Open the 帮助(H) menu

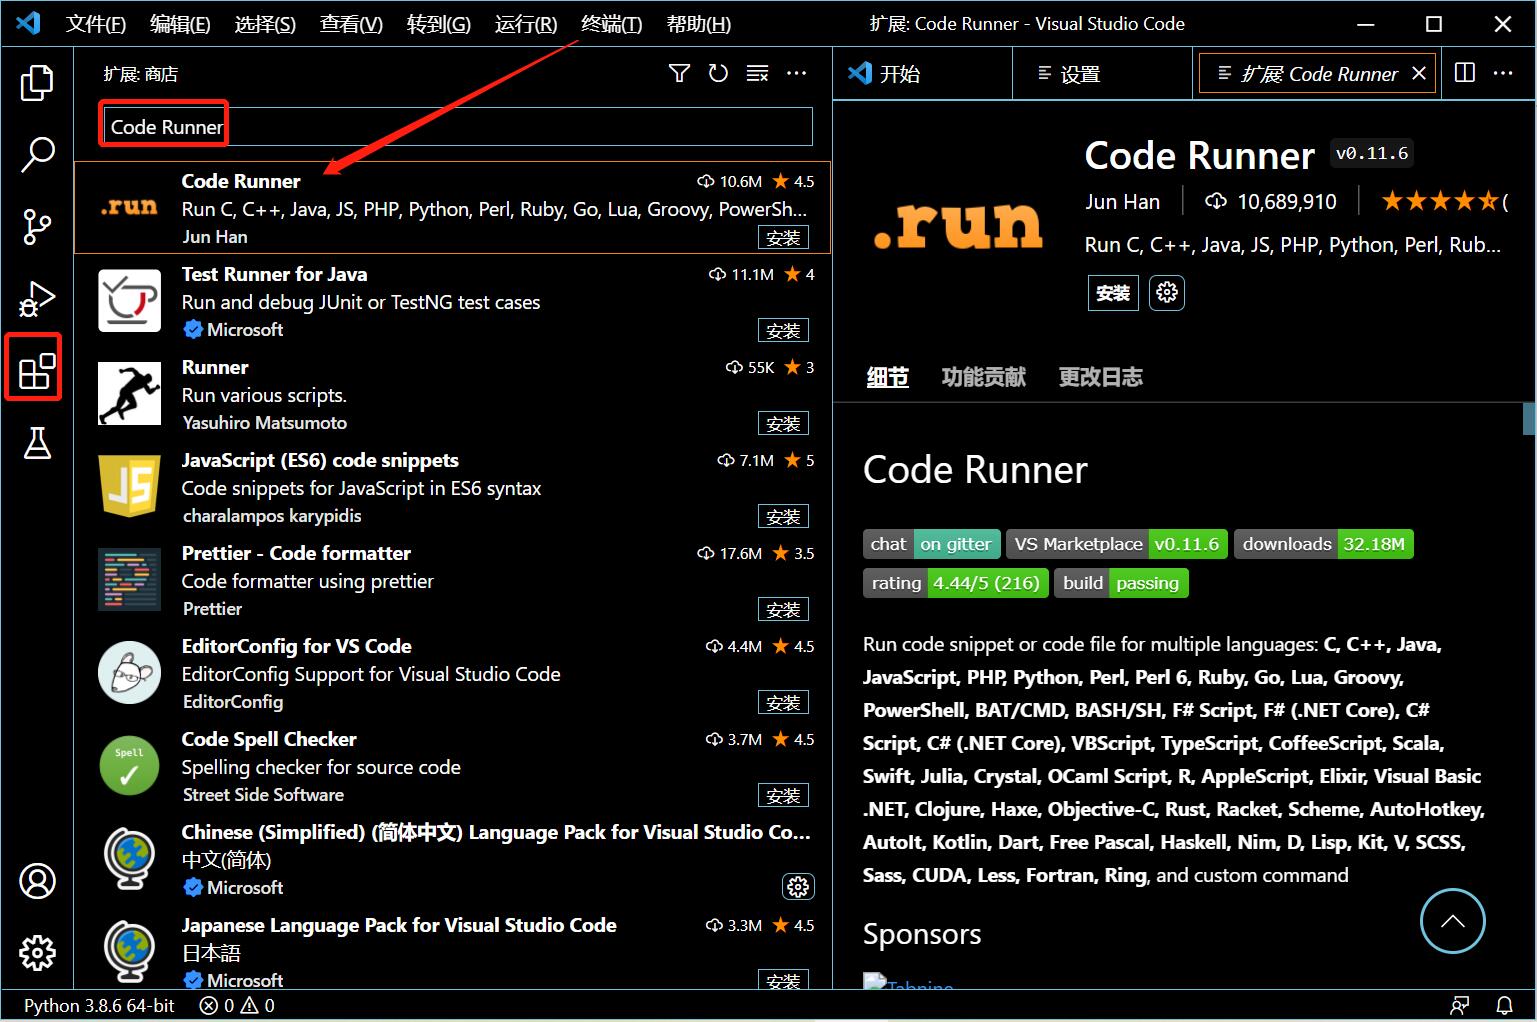tap(698, 24)
